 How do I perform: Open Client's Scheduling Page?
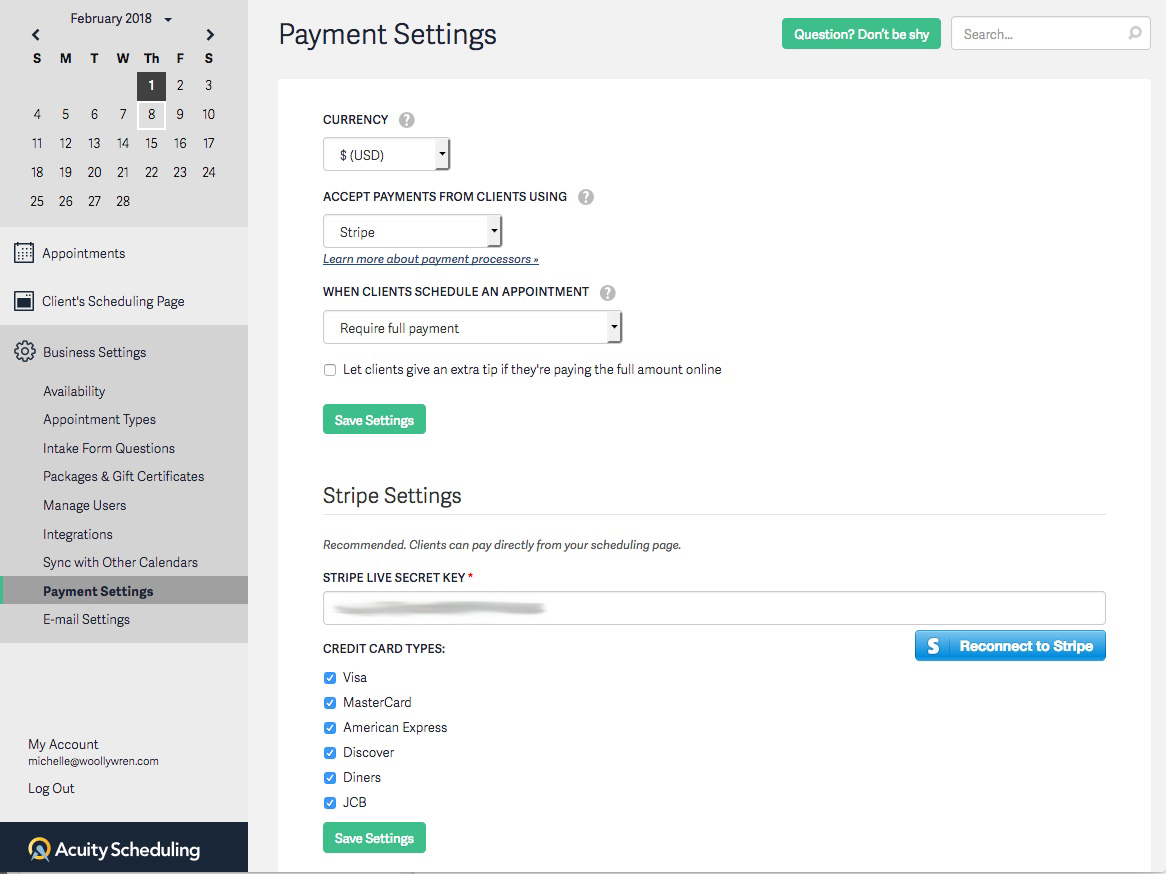pyautogui.click(x=113, y=301)
